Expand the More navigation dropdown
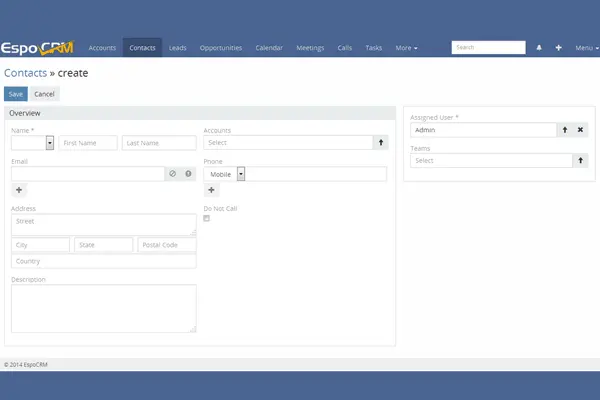Viewport: 600px width, 400px height. click(406, 47)
